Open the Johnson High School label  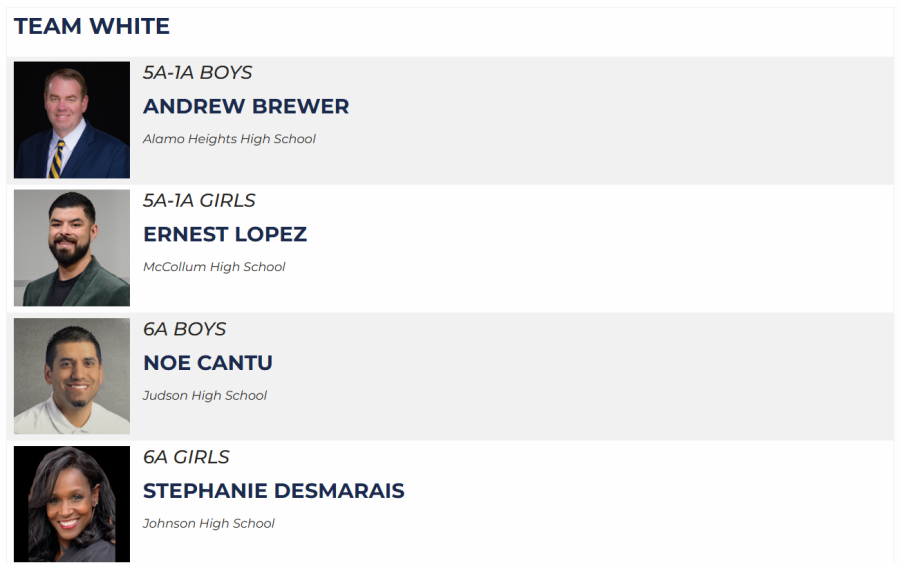[209, 523]
